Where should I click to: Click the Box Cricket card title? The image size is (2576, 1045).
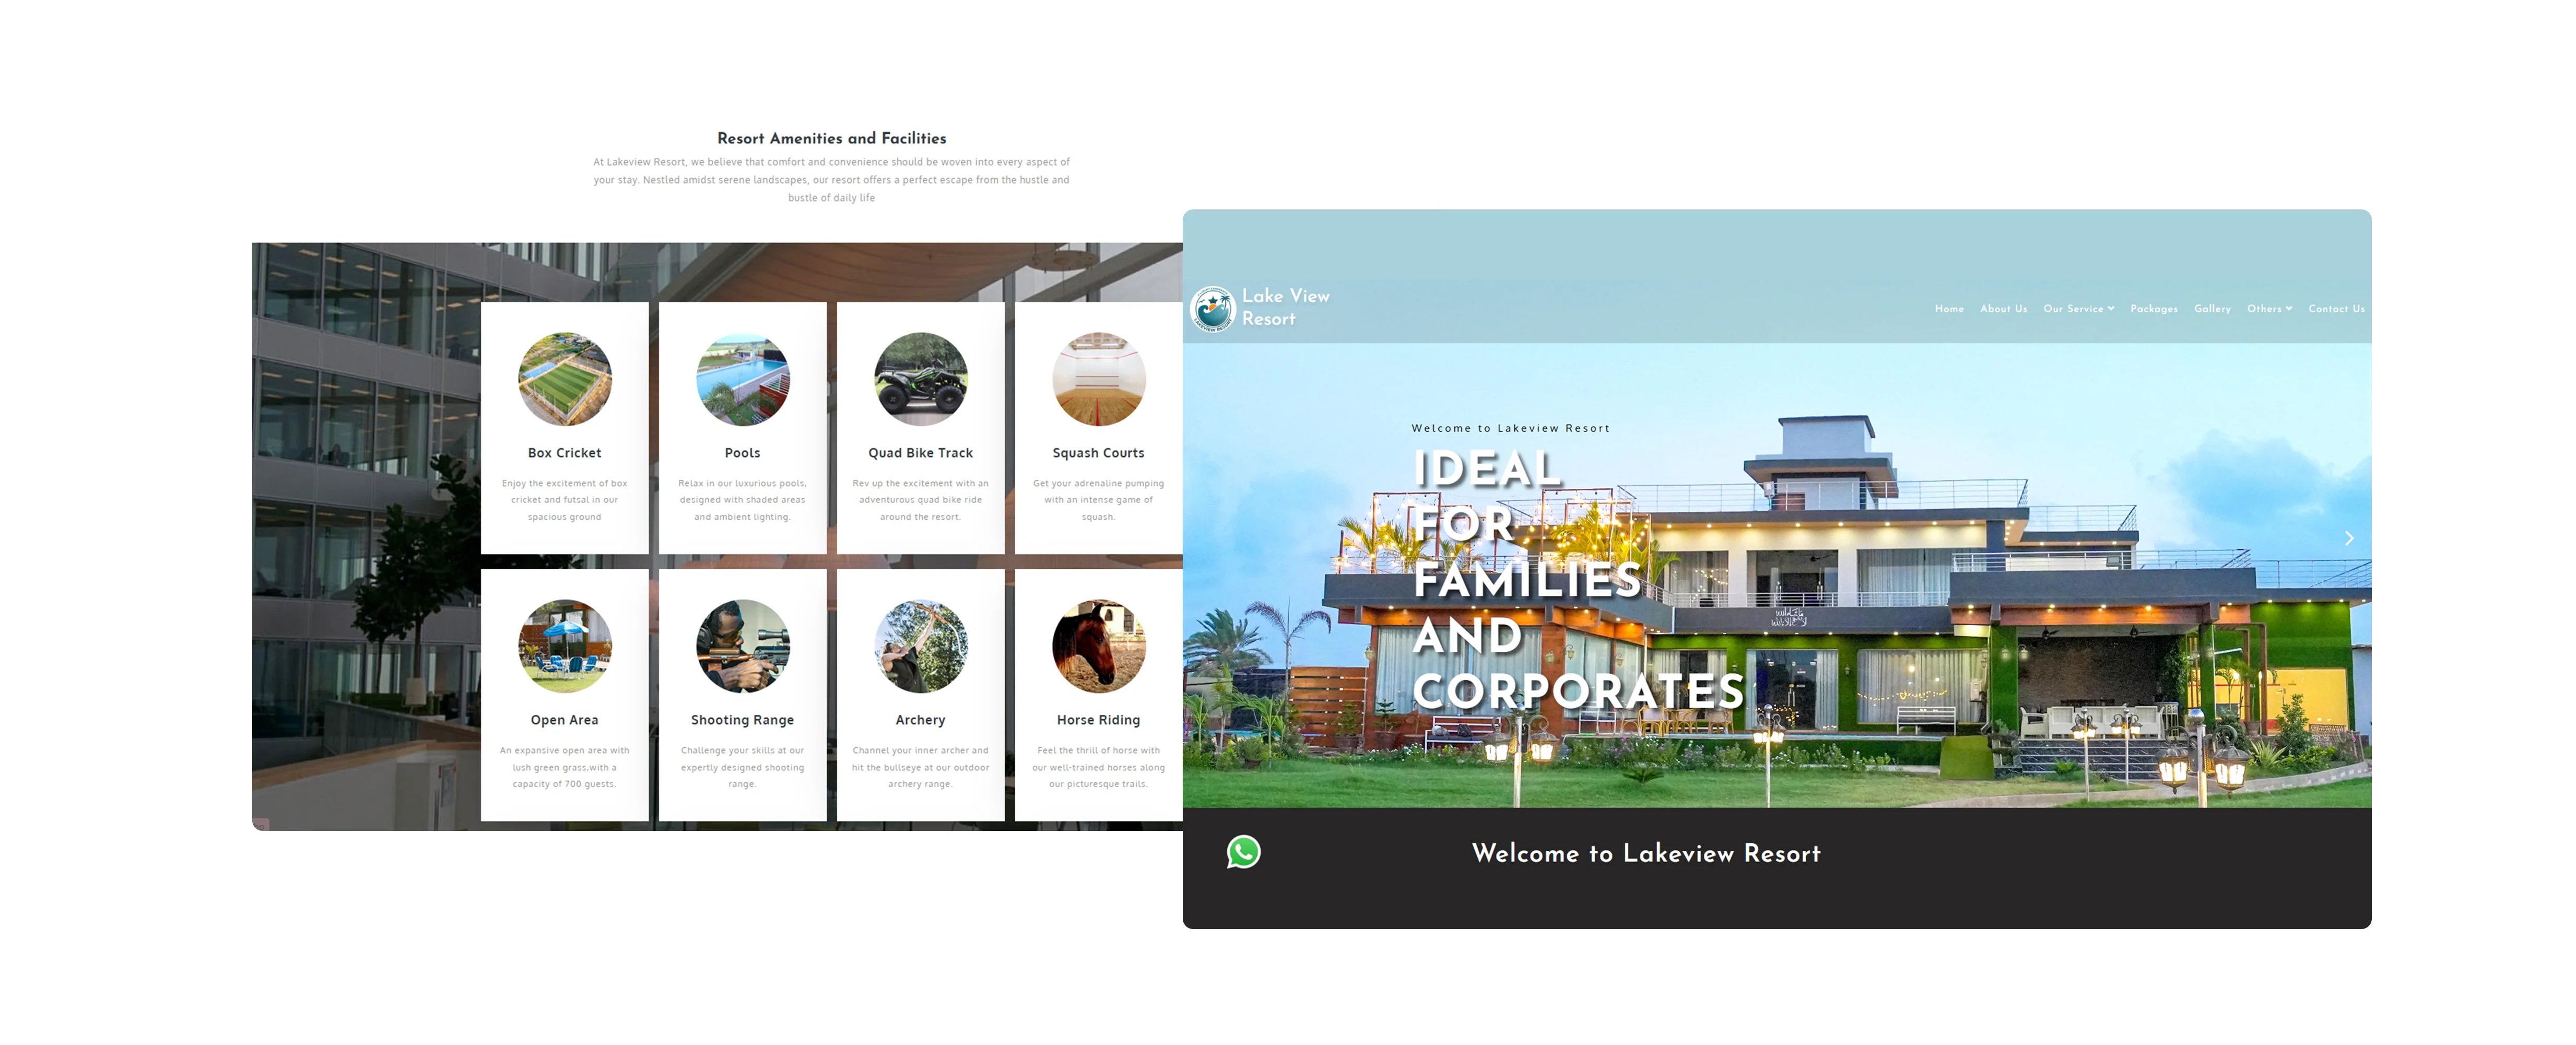tap(564, 453)
